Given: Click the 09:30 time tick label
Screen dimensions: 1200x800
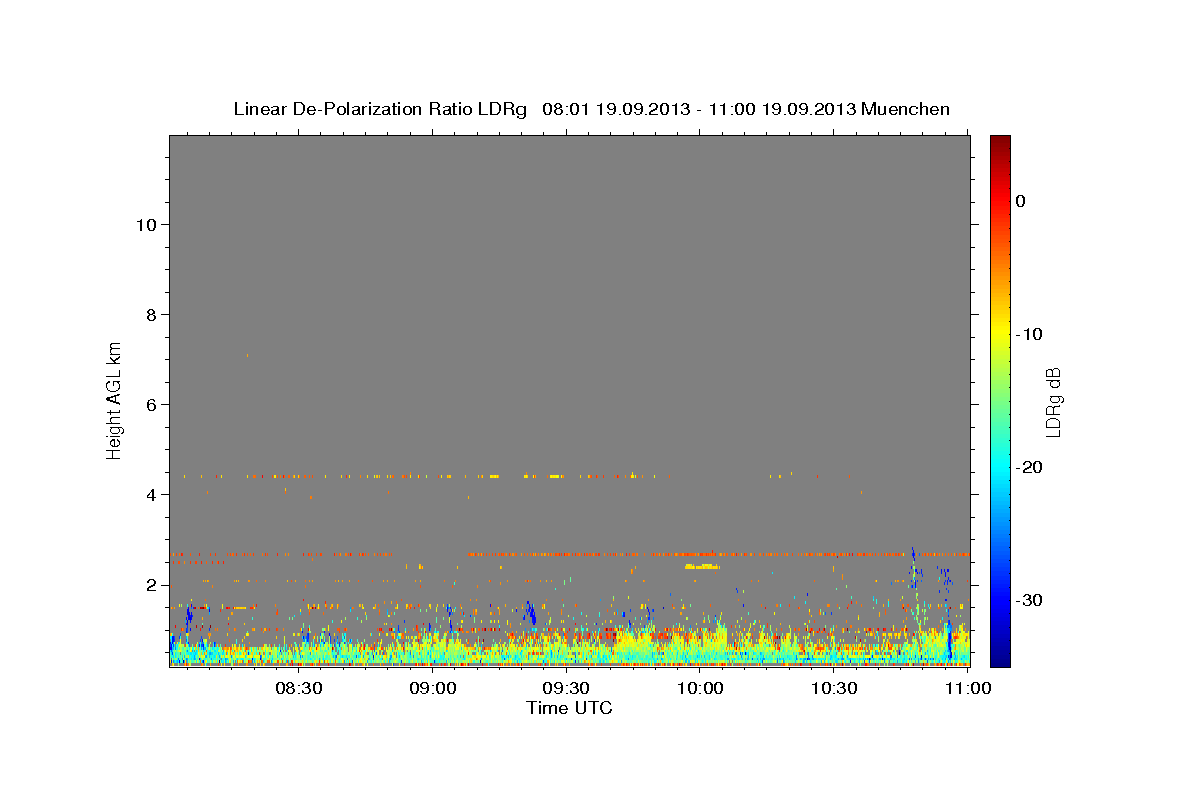Looking at the screenshot, I should (566, 688).
